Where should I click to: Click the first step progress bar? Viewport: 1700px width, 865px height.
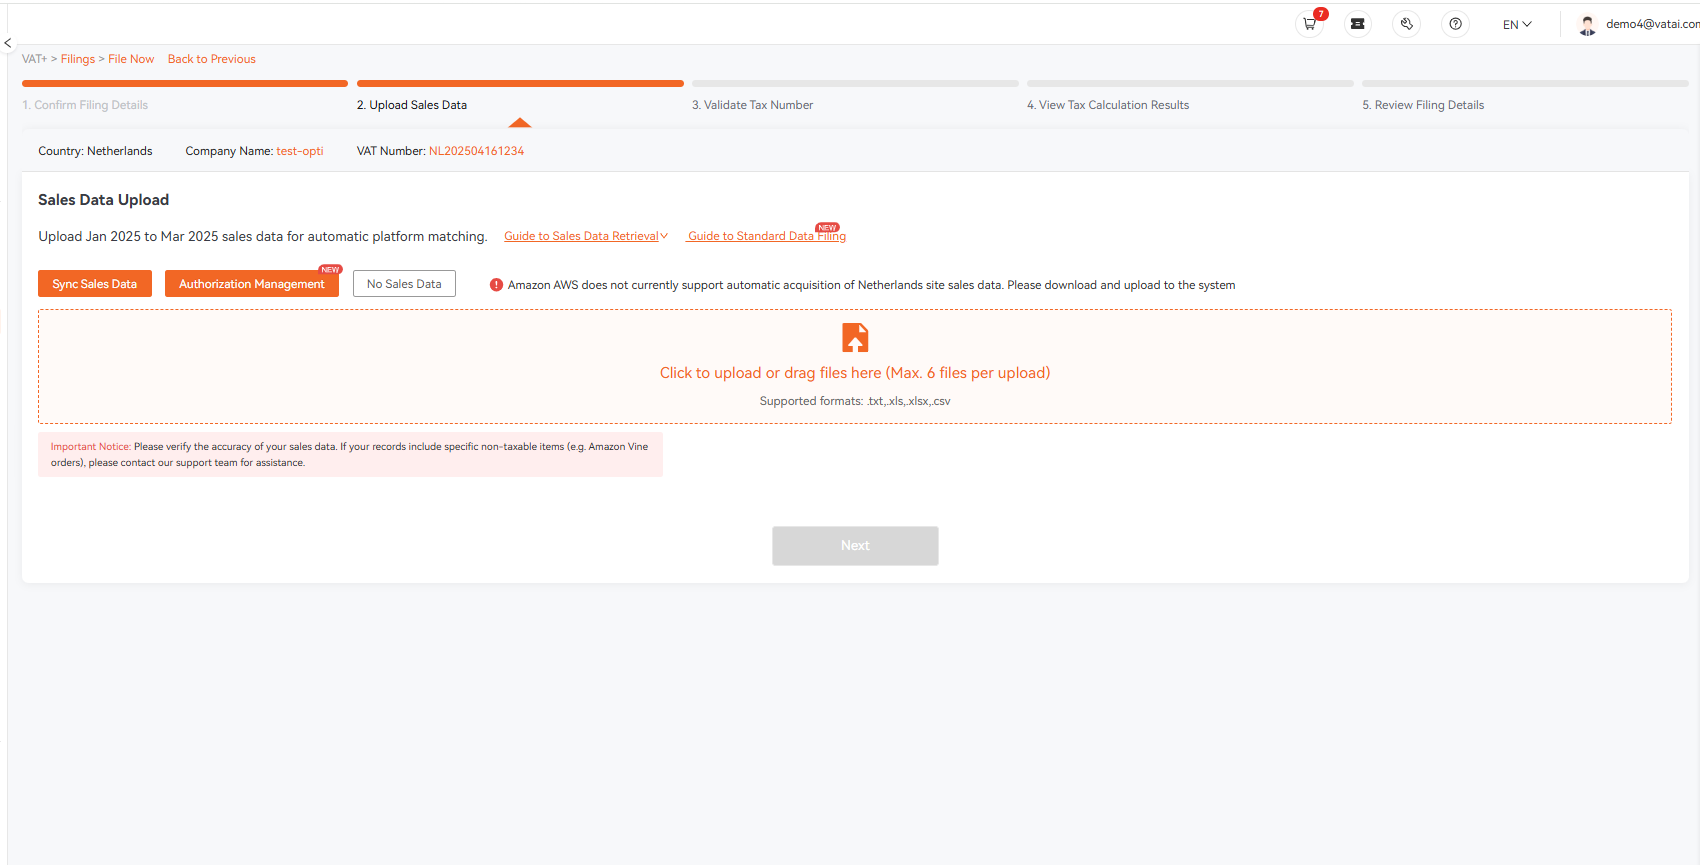click(185, 84)
